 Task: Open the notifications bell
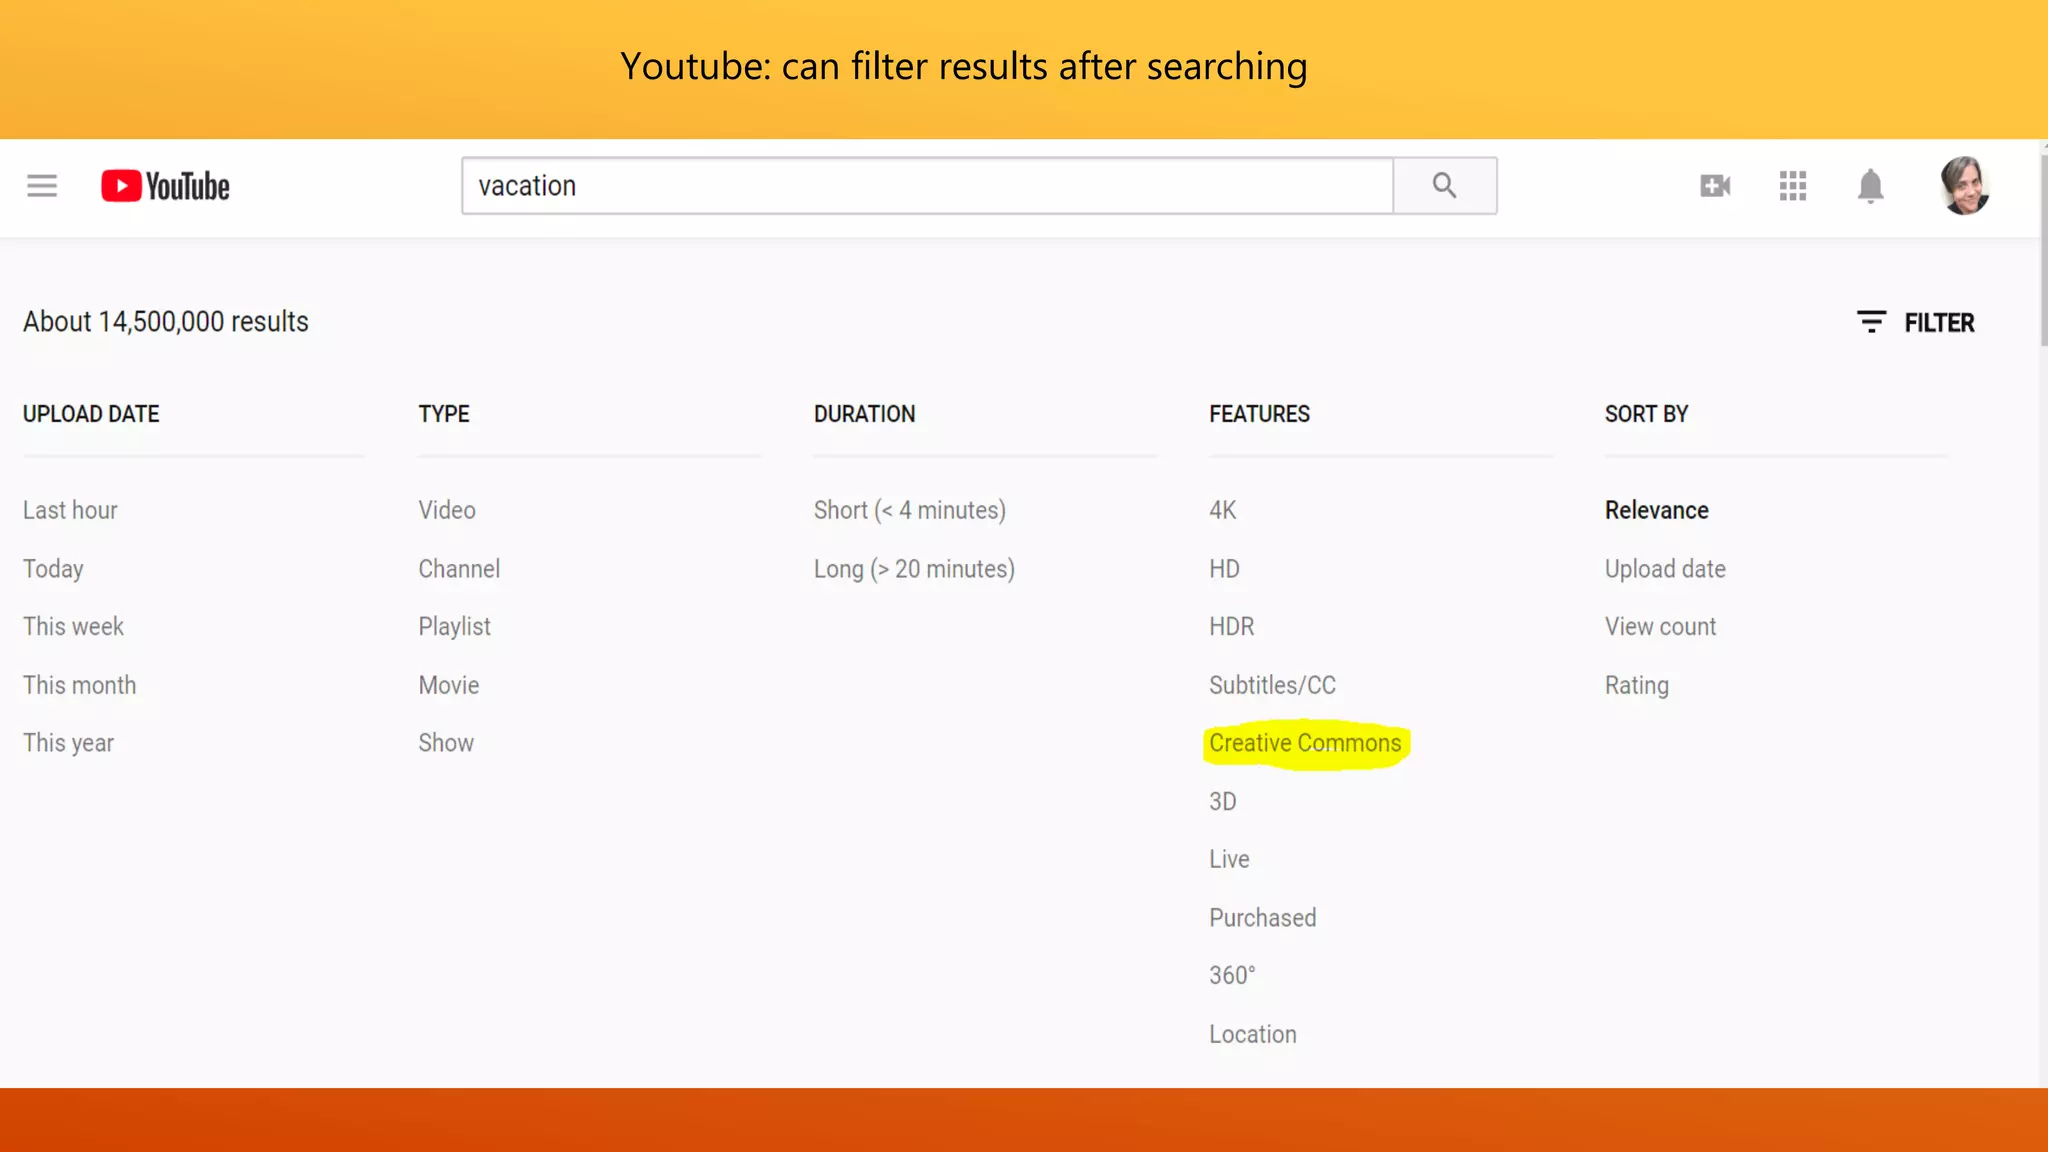(1870, 186)
